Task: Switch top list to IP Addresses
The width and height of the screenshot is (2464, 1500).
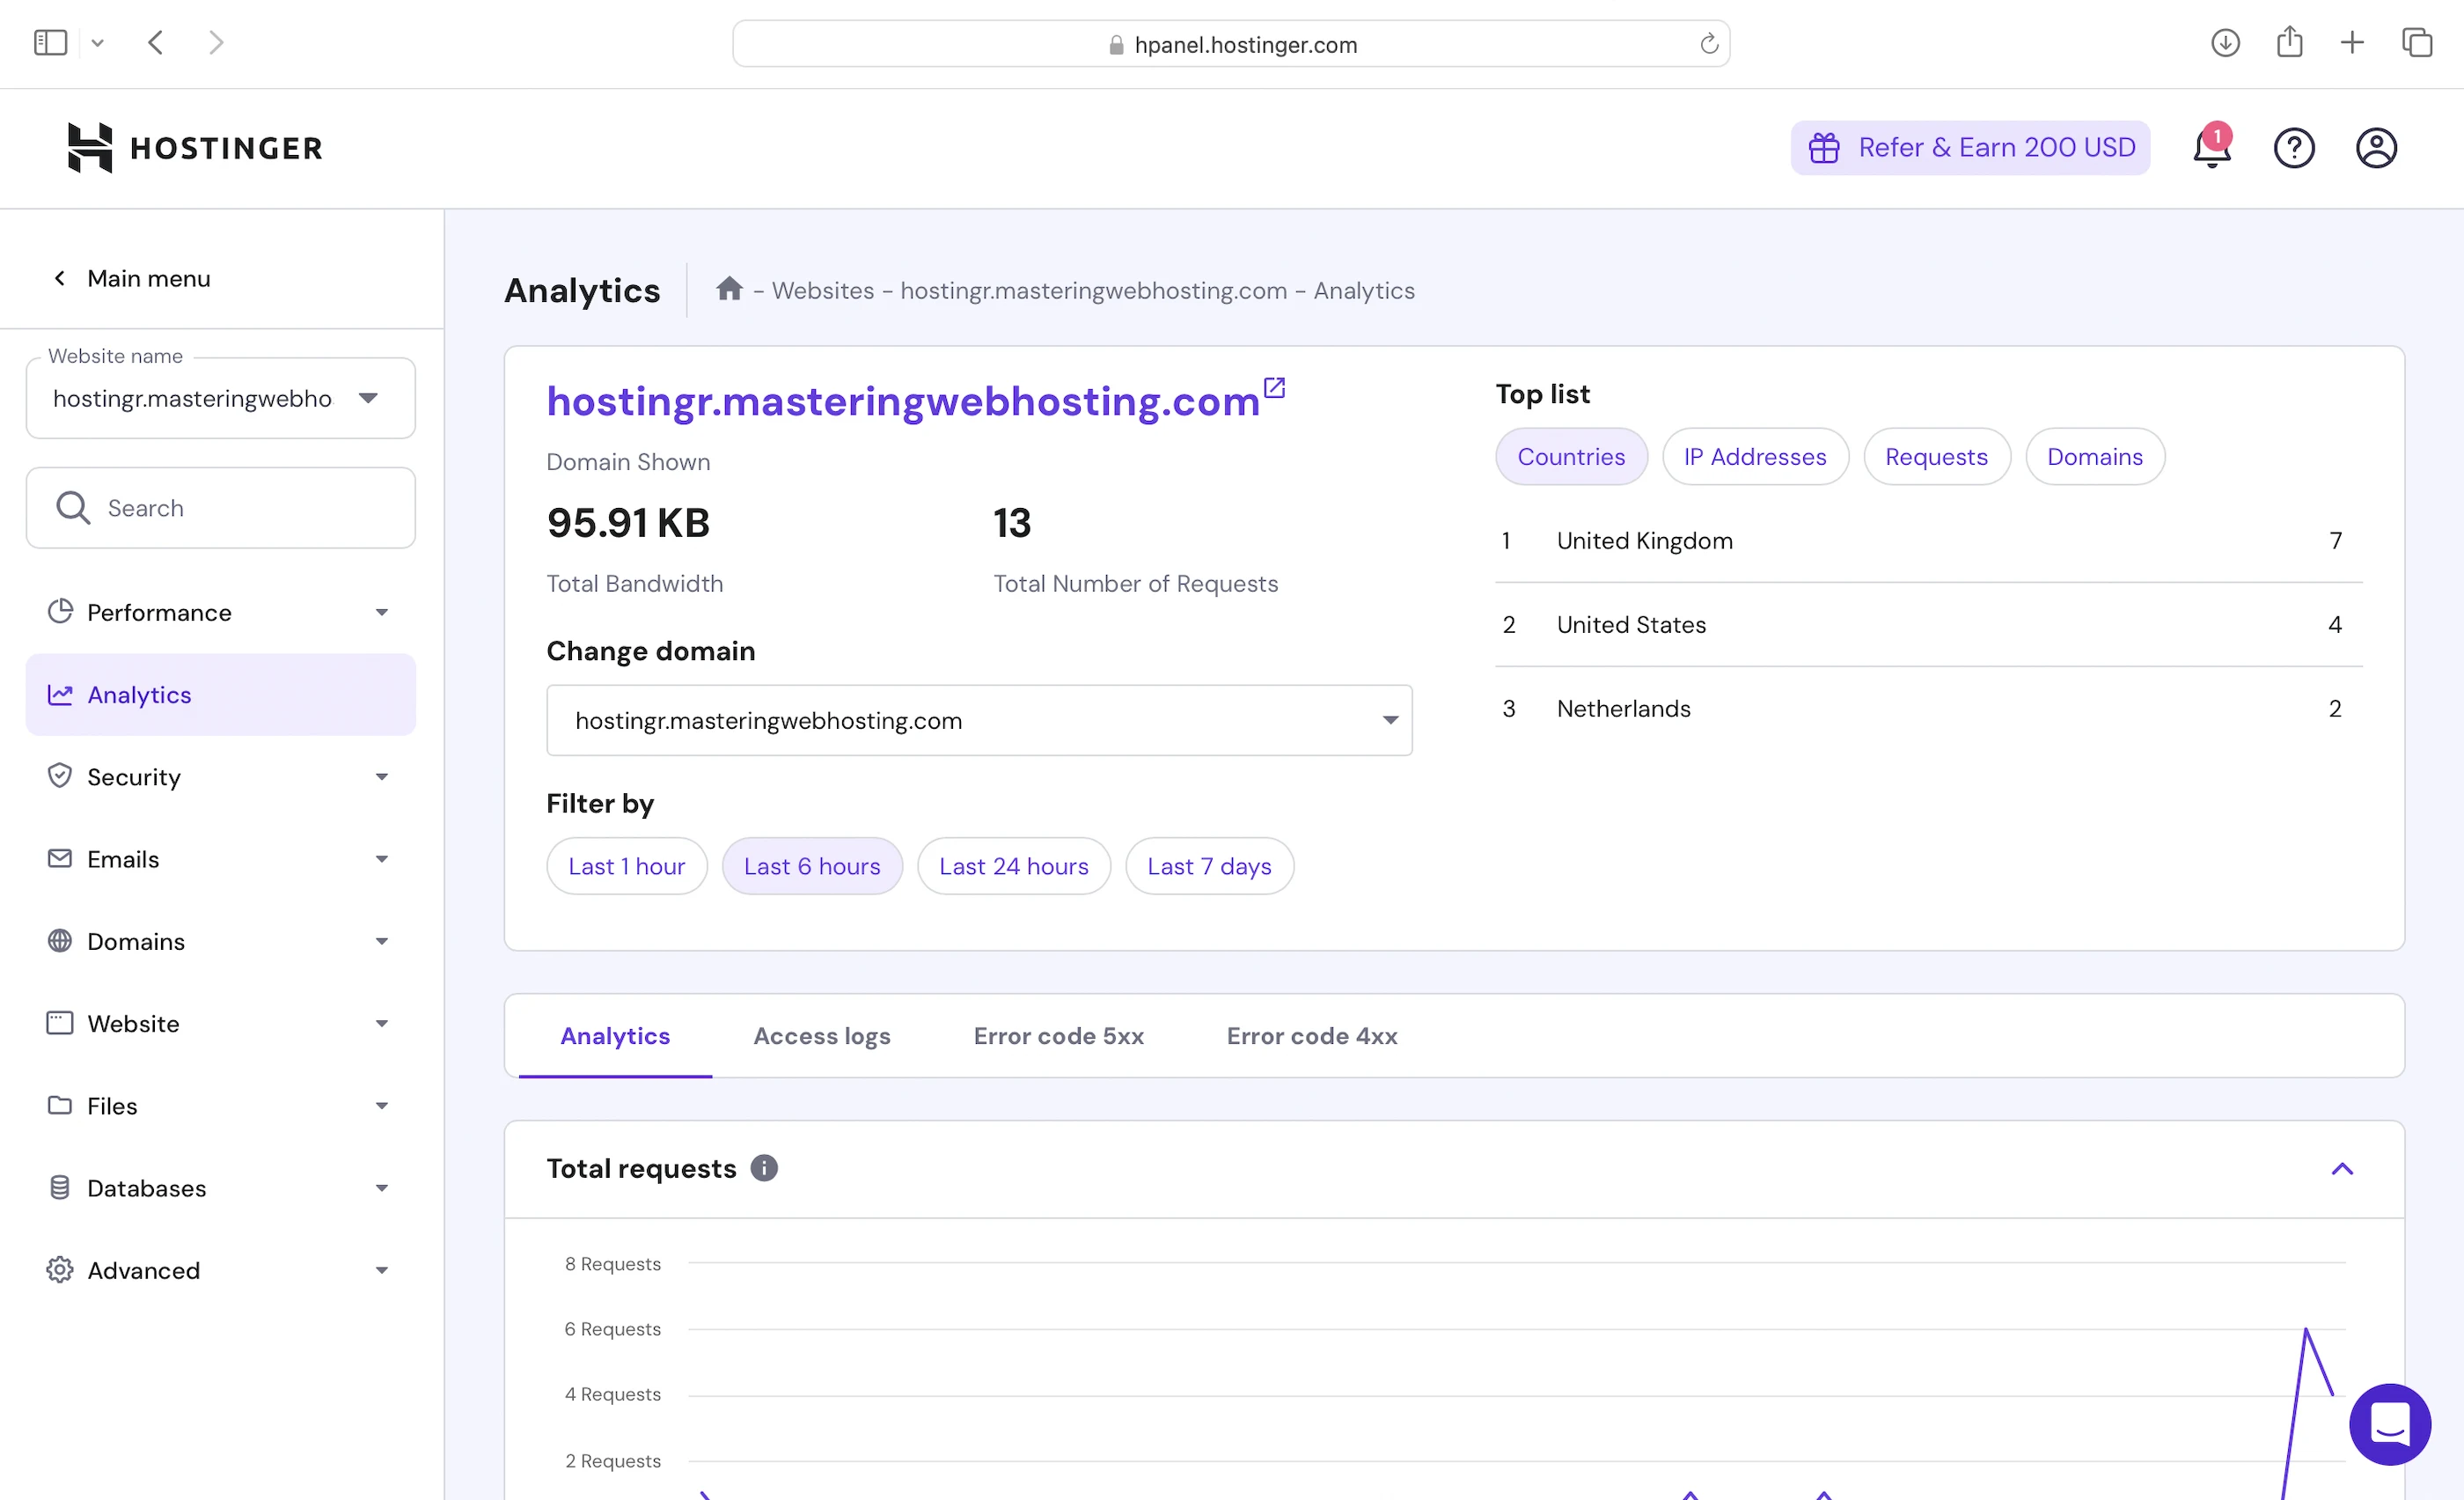Action: pyautogui.click(x=1754, y=457)
